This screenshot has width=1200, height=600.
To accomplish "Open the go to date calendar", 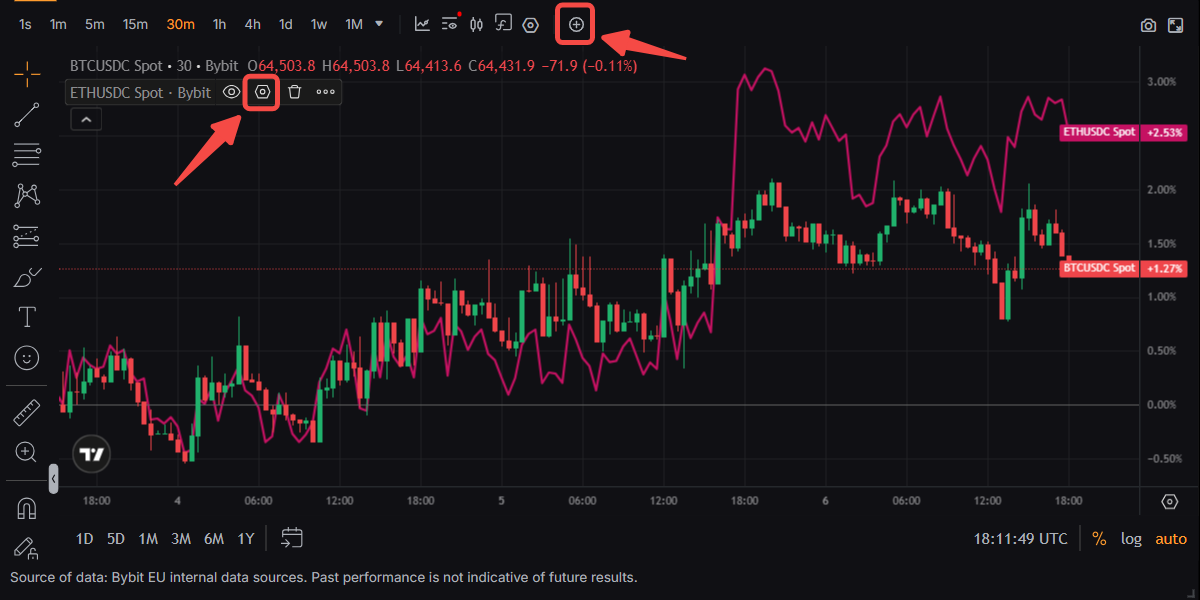I will [x=291, y=538].
